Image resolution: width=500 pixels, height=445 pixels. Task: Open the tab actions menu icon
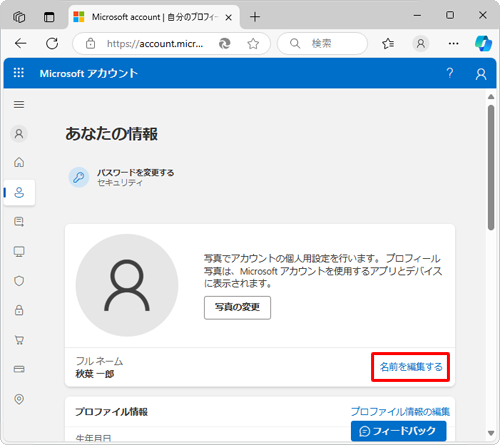[49, 17]
